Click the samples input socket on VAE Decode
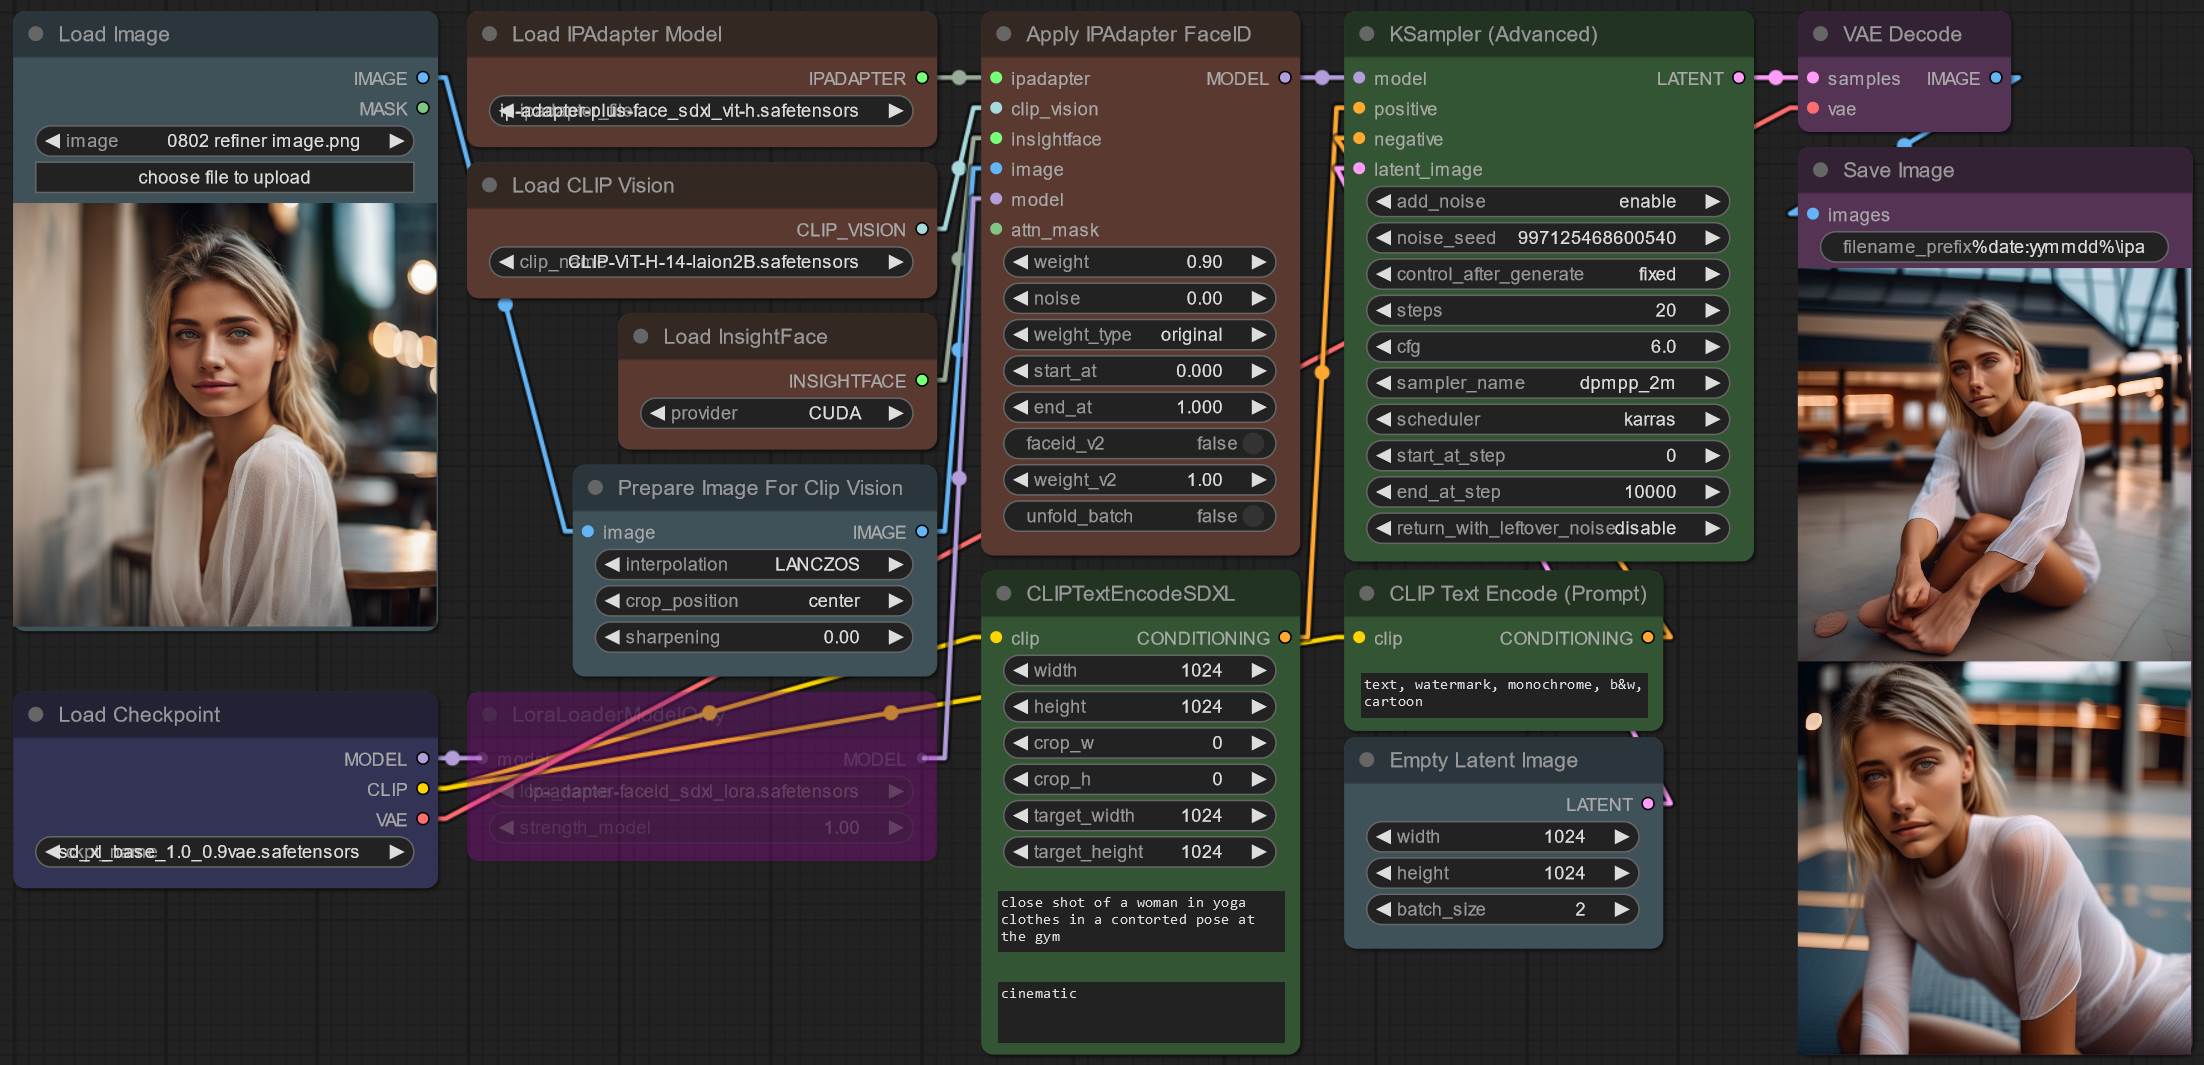The height and width of the screenshot is (1065, 2204). 1813,78
